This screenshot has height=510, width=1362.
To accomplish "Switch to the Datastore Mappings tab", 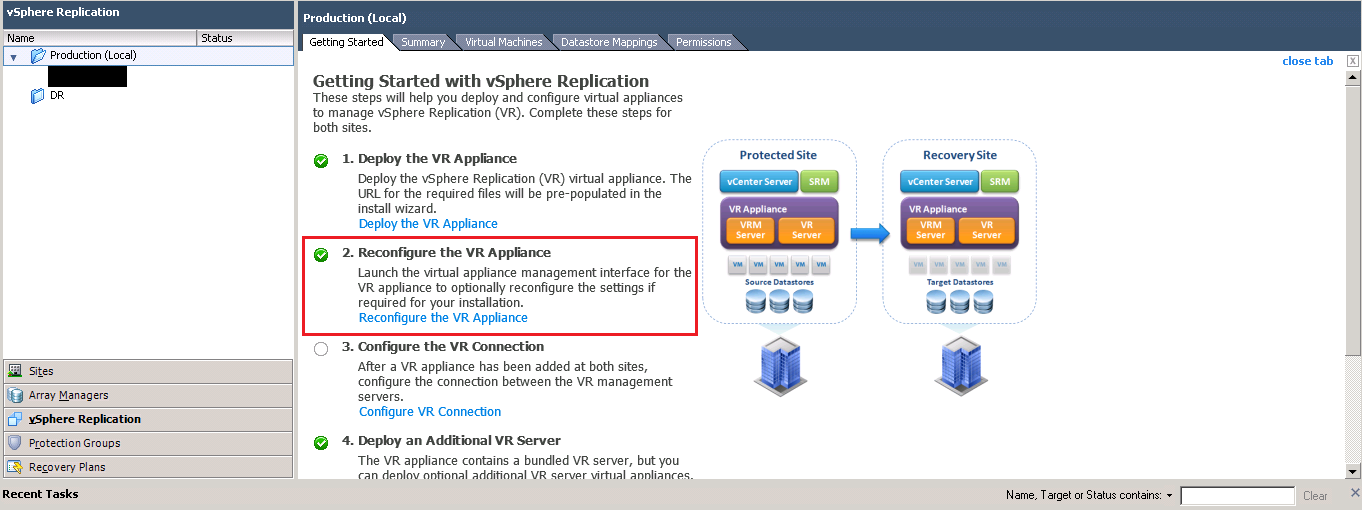I will [x=608, y=42].
